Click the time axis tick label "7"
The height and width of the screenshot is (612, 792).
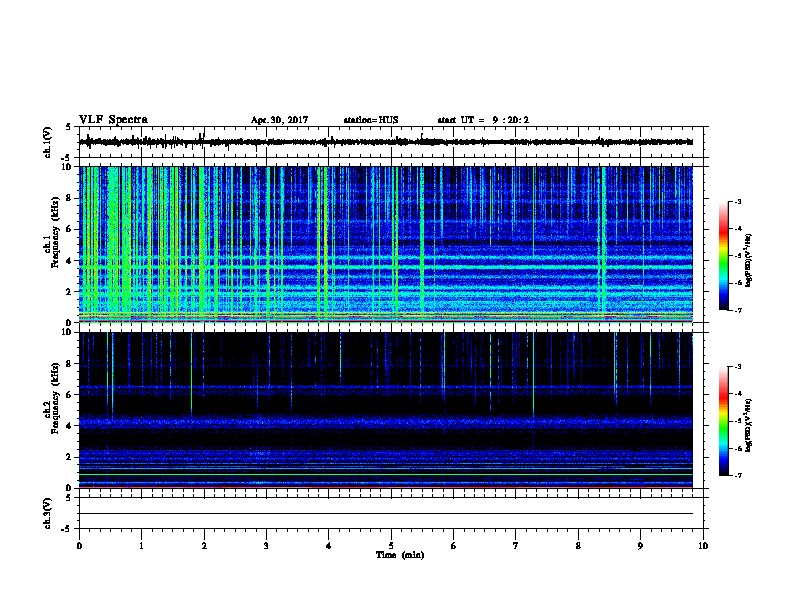[x=516, y=546]
